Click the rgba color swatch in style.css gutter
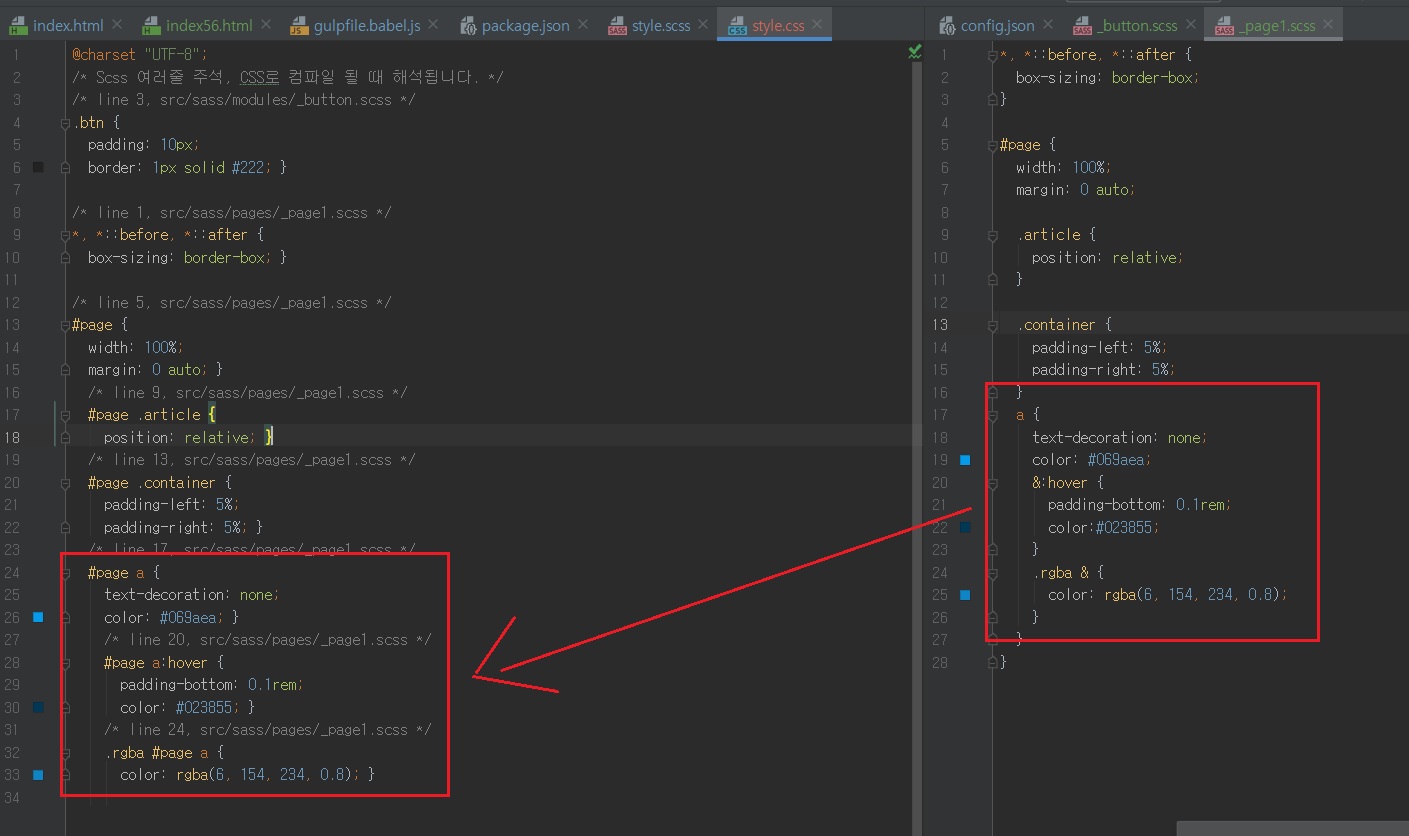Viewport: 1409px width, 836px height. pyautogui.click(x=38, y=775)
